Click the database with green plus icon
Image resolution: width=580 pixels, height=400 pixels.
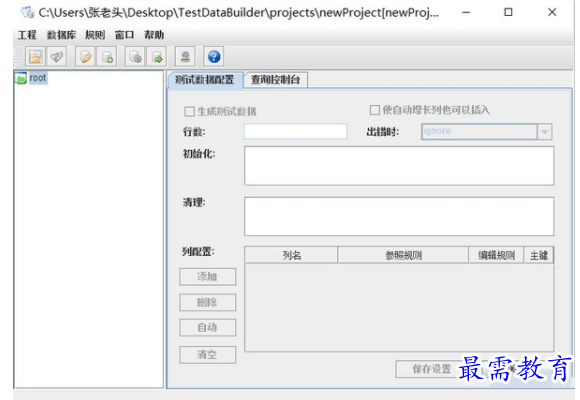click(107, 57)
